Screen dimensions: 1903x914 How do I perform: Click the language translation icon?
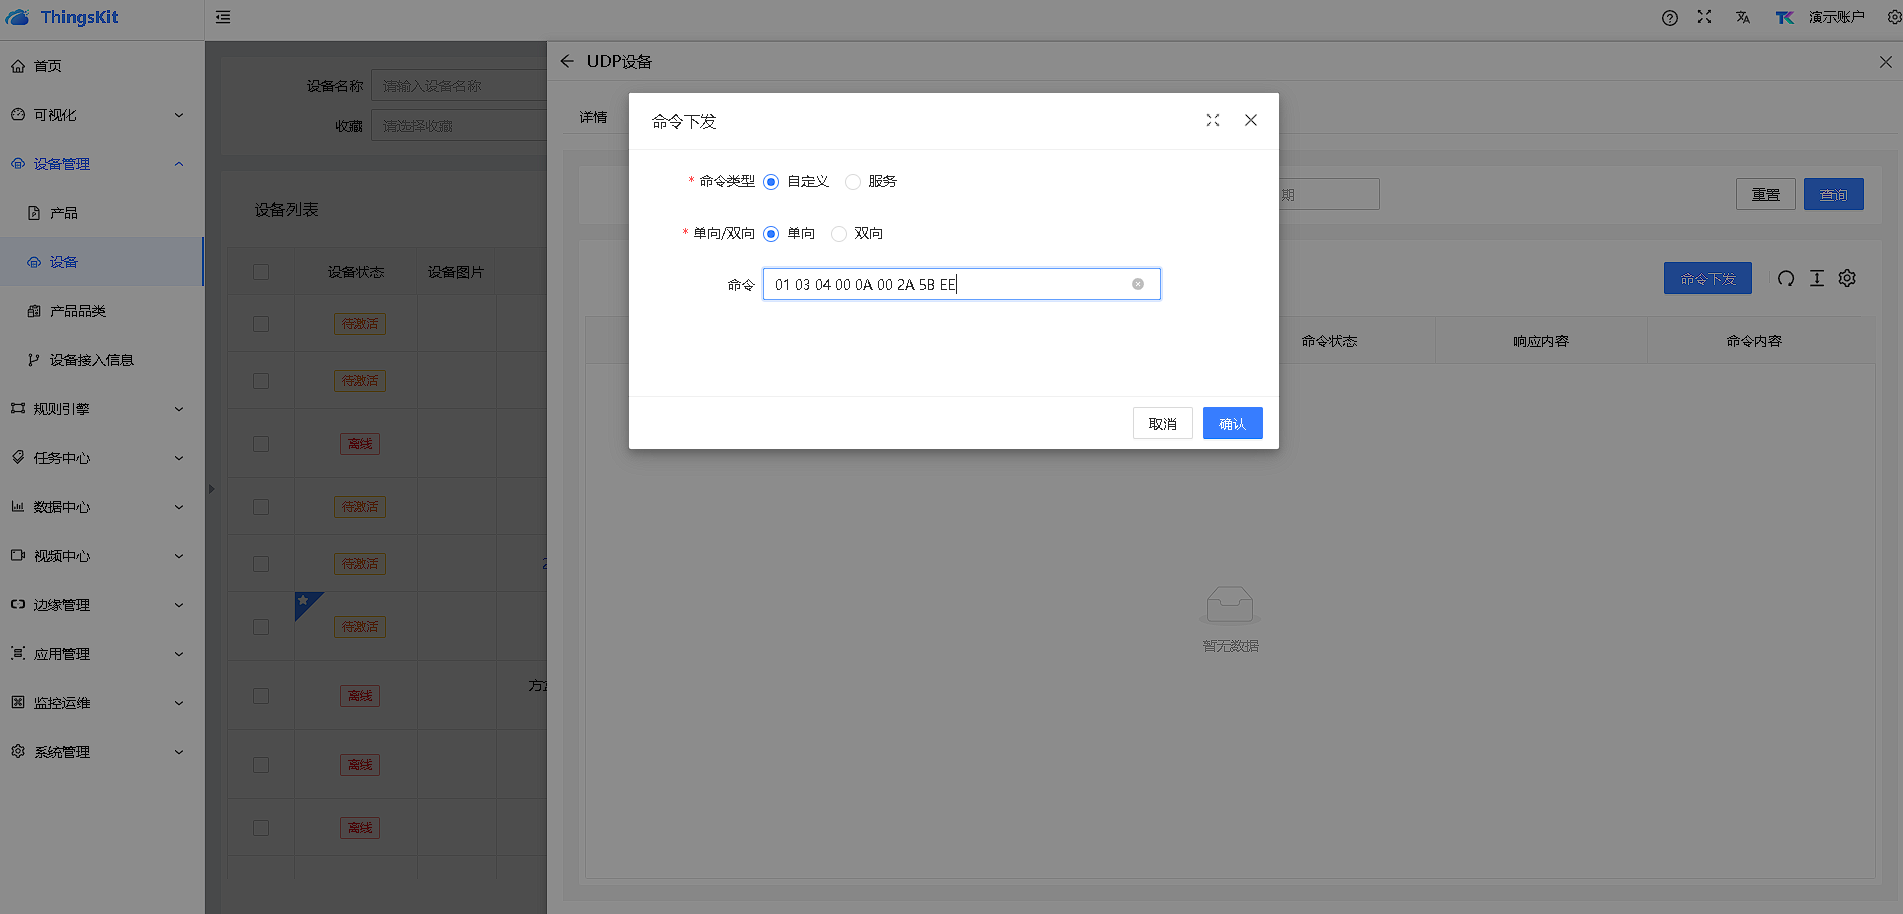pyautogui.click(x=1743, y=17)
